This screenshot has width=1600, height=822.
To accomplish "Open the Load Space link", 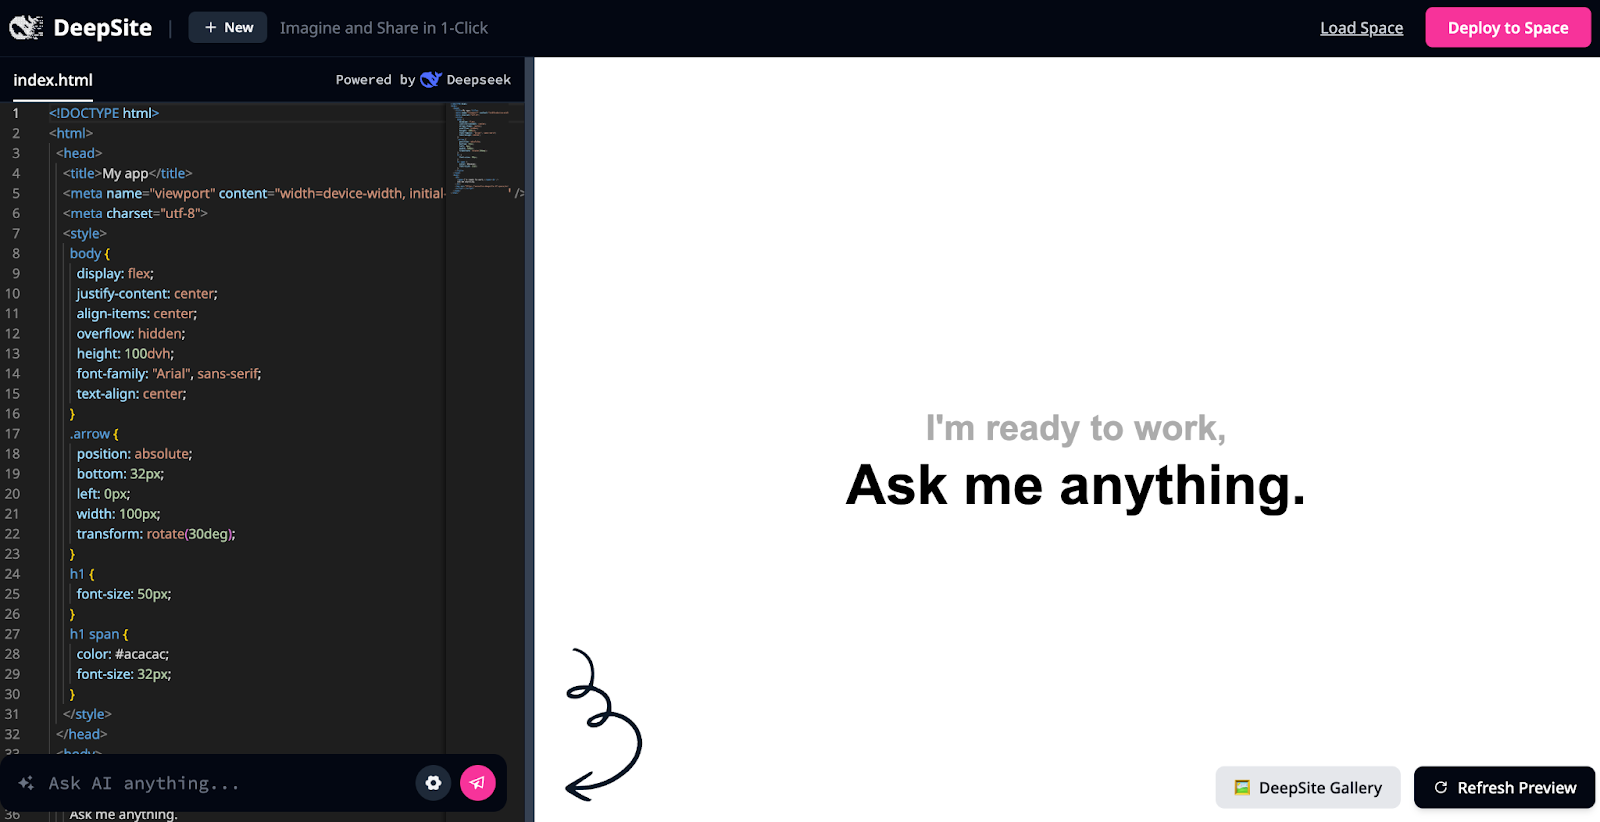I will pos(1361,28).
